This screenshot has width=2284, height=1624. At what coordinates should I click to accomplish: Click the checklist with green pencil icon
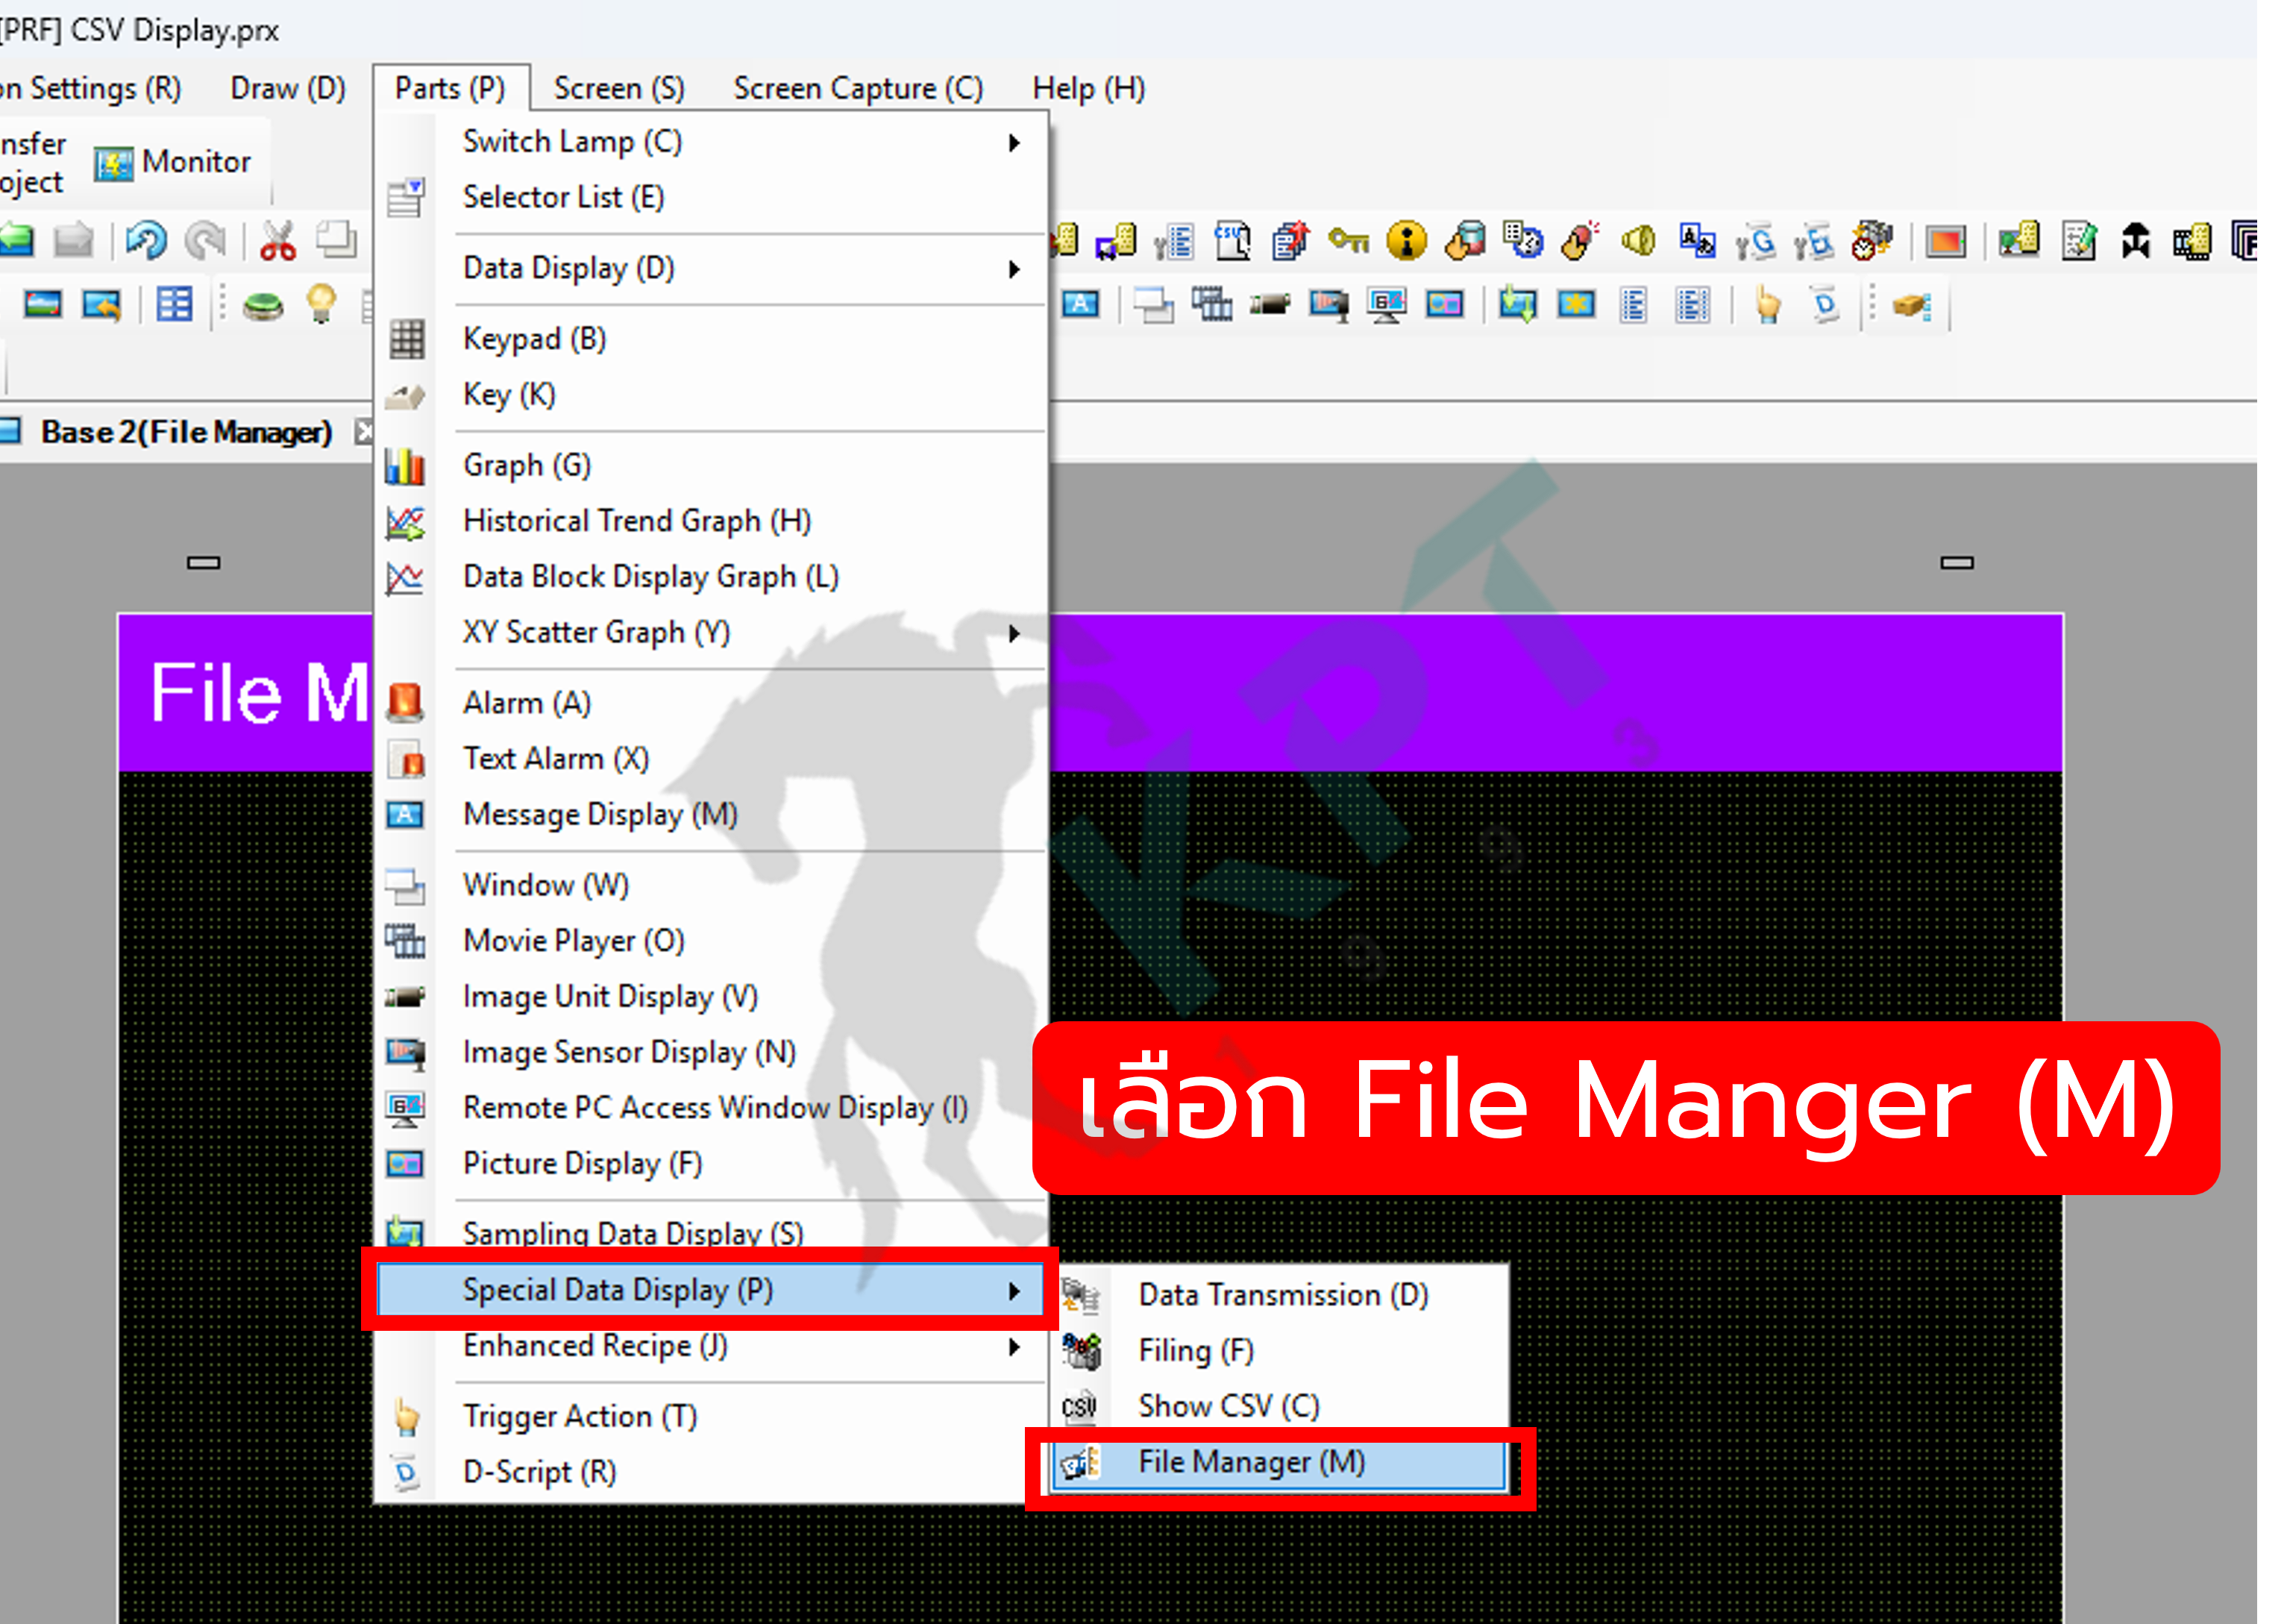point(2078,241)
